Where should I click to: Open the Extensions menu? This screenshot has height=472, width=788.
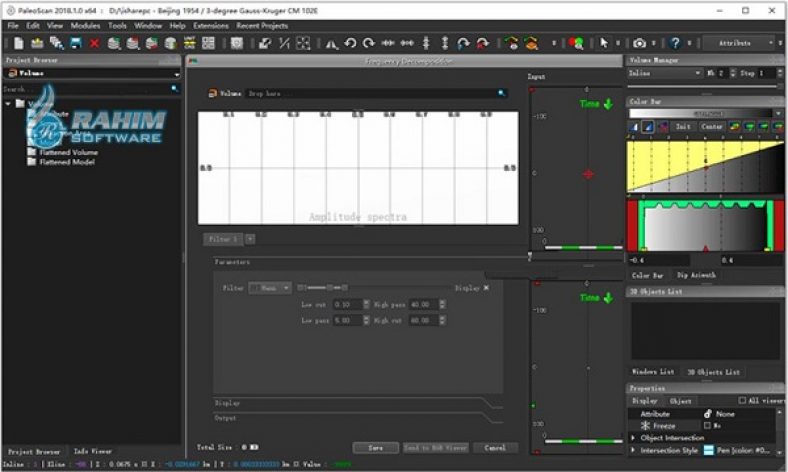[211, 26]
